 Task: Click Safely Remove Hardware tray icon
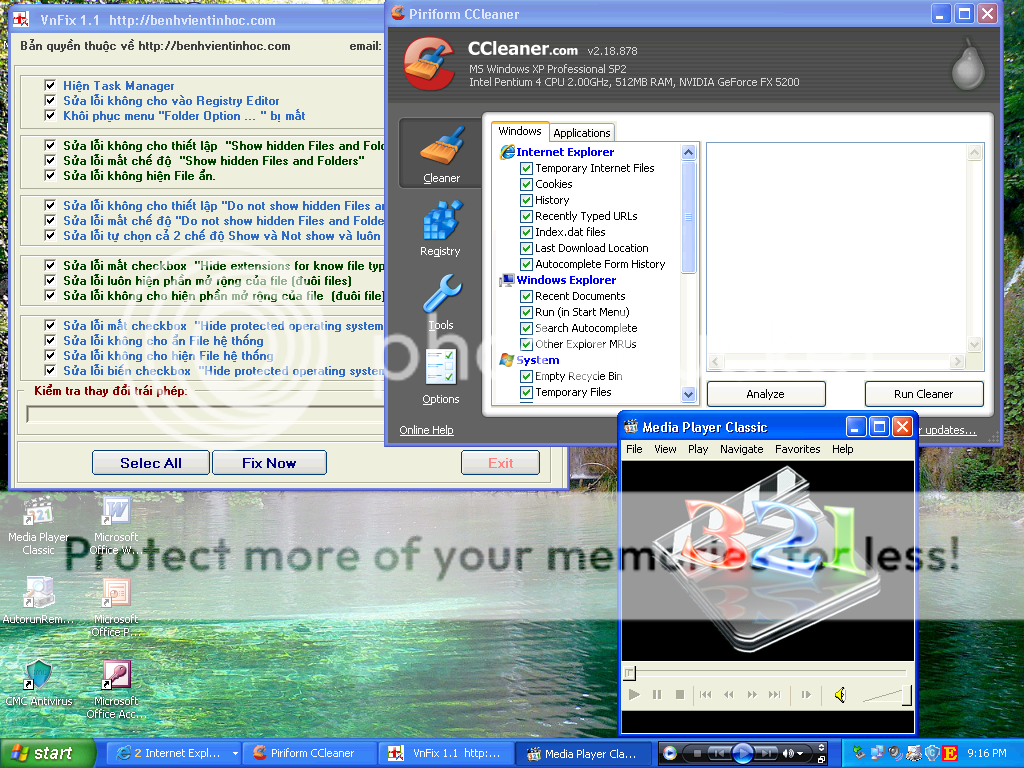coord(859,753)
